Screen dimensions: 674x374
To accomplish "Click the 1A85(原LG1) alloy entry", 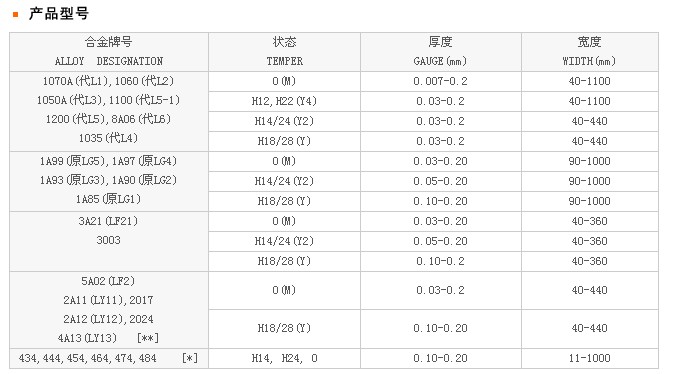I will click(x=108, y=199).
